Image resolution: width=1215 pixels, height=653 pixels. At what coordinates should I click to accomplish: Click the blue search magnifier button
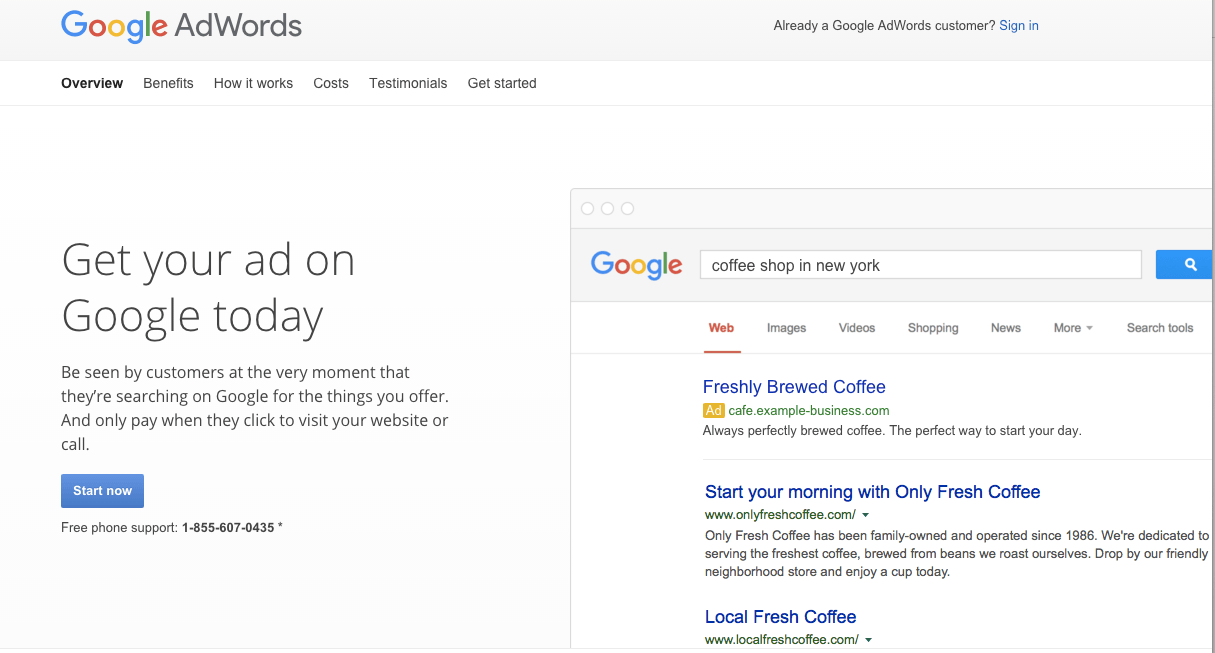pos(1185,265)
